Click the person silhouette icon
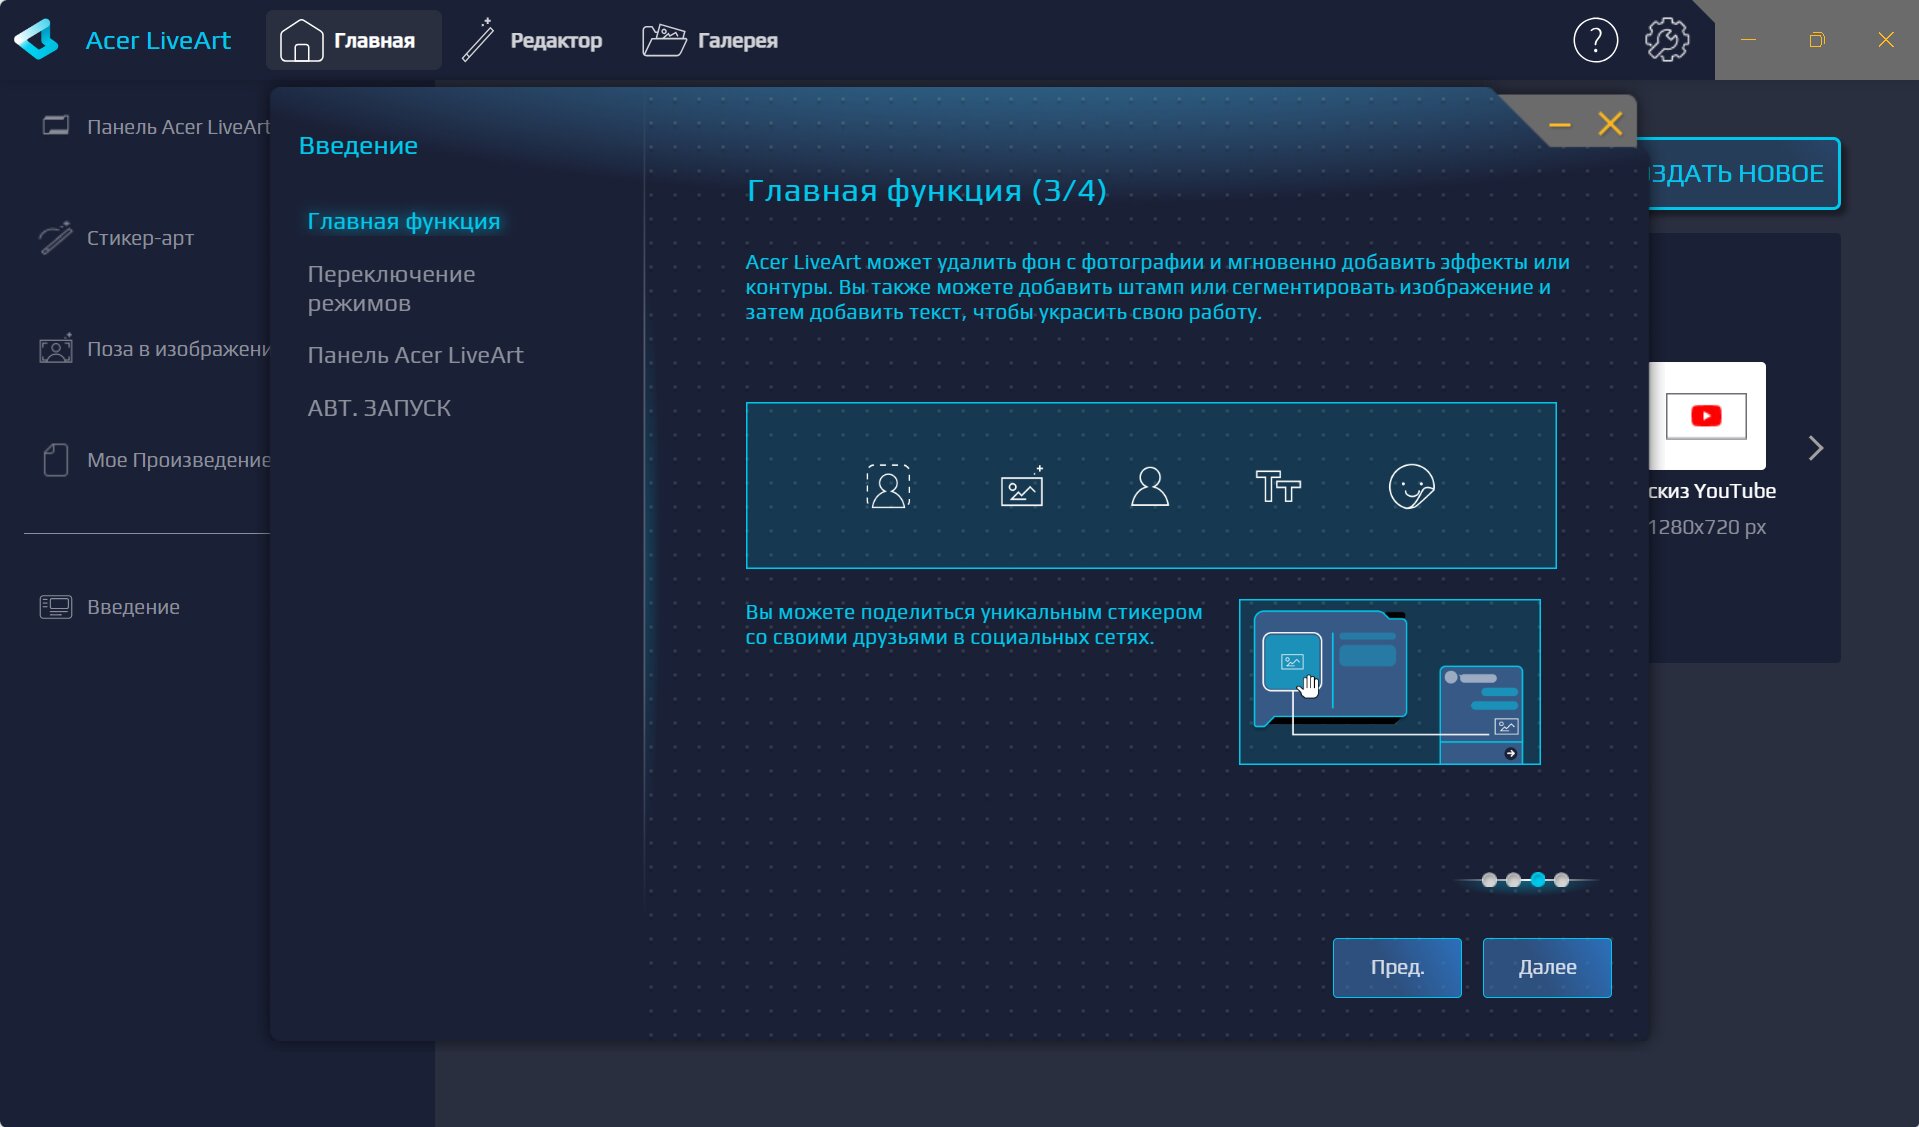 tap(1149, 487)
